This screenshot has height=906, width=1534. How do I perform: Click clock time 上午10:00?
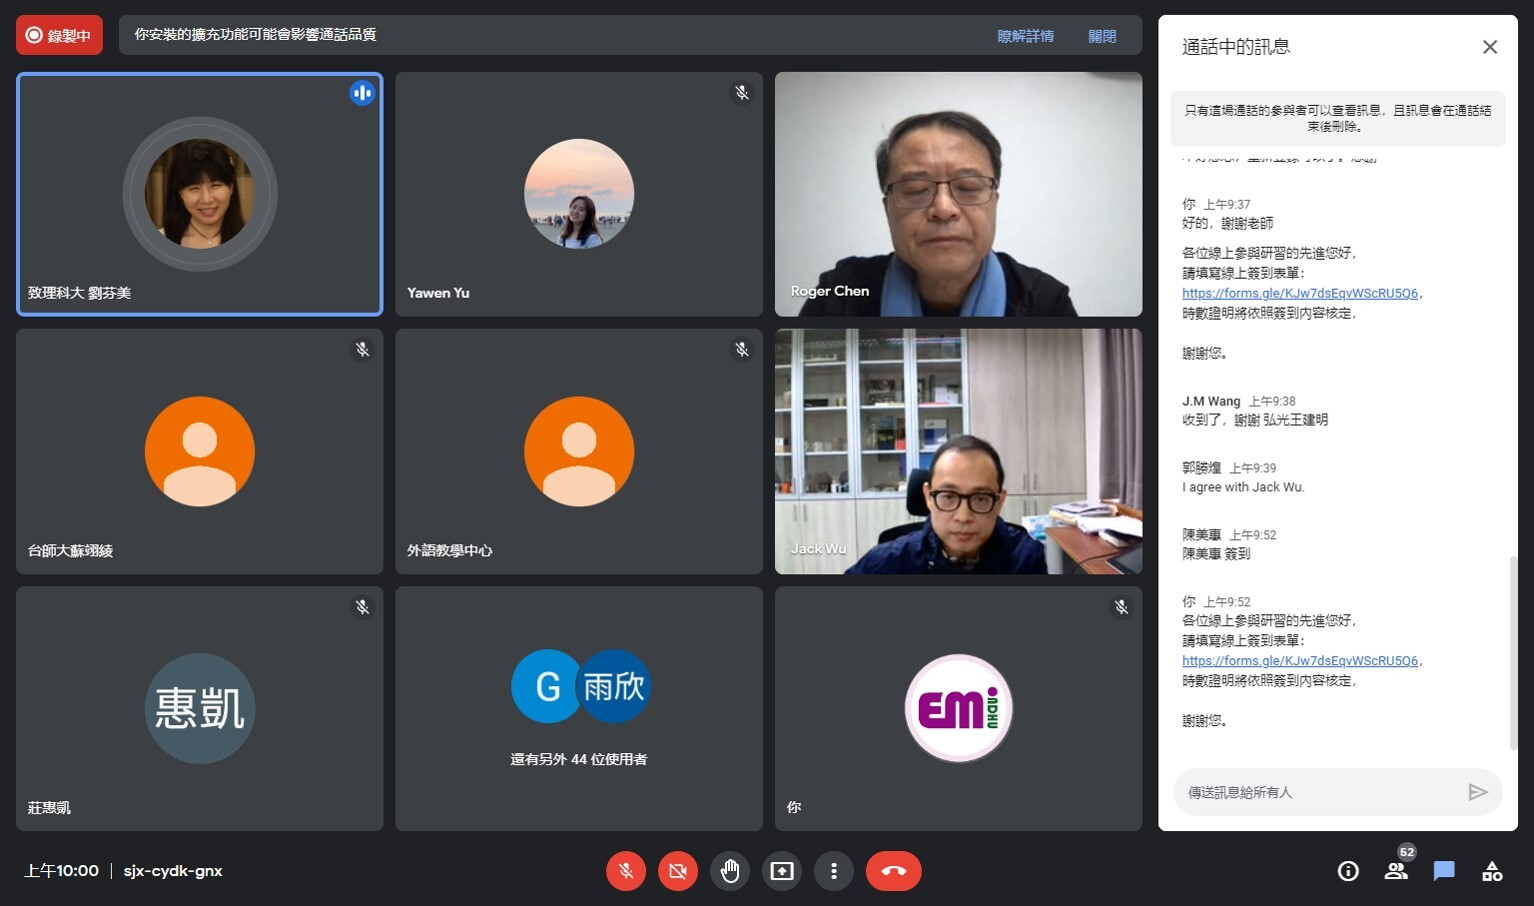click(61, 871)
